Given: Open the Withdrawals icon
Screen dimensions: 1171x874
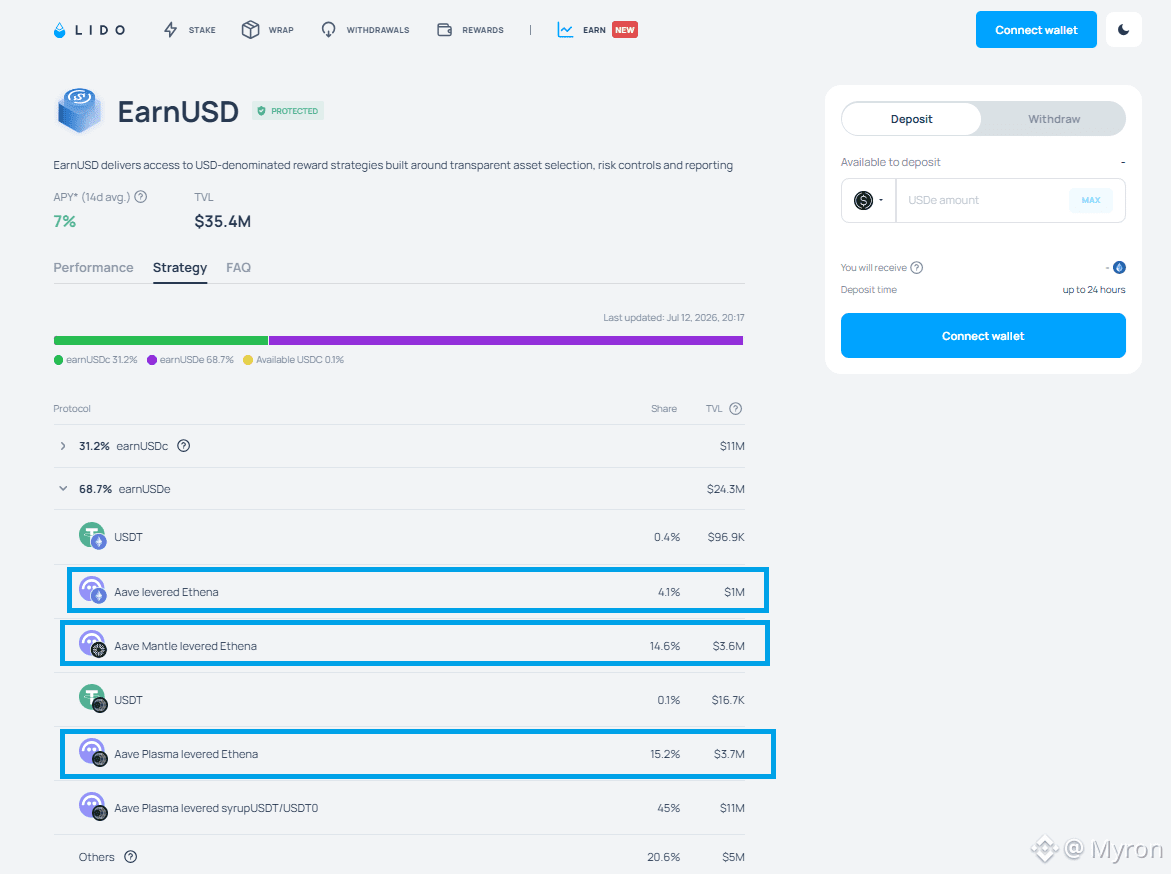Looking at the screenshot, I should (x=328, y=30).
